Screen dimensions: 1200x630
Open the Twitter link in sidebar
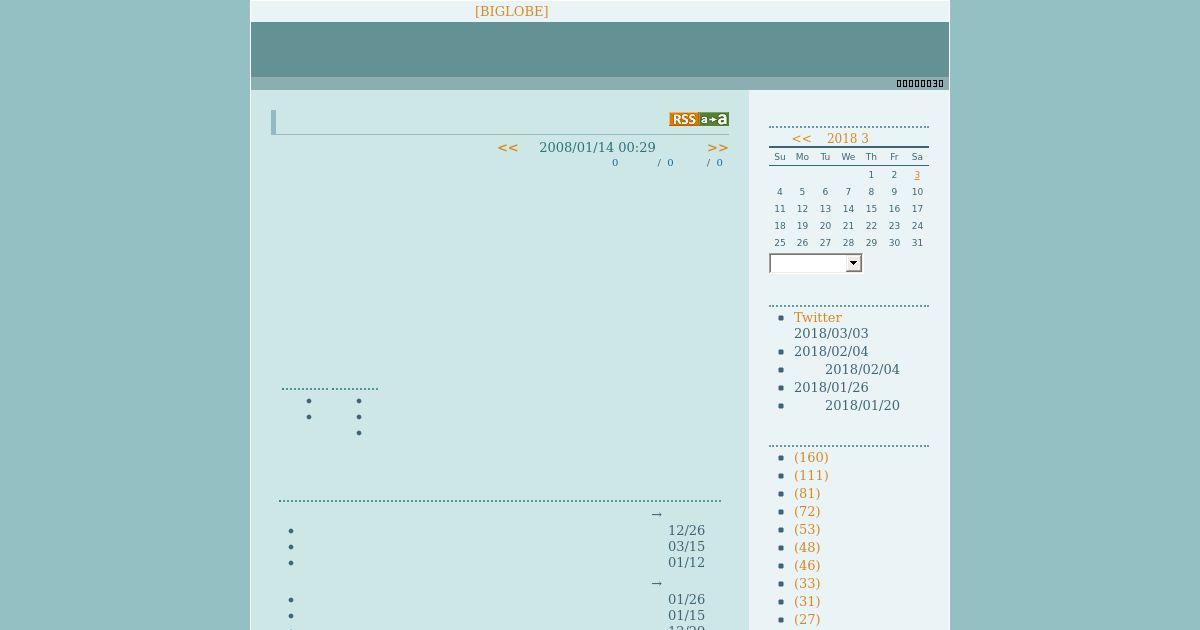pos(818,317)
